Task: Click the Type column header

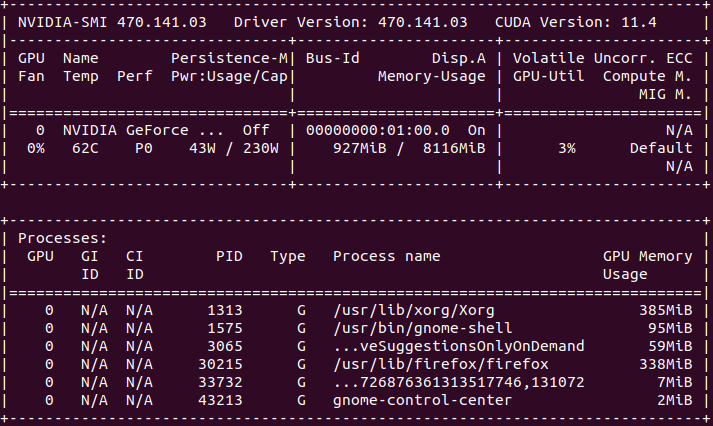Action: pyautogui.click(x=288, y=256)
